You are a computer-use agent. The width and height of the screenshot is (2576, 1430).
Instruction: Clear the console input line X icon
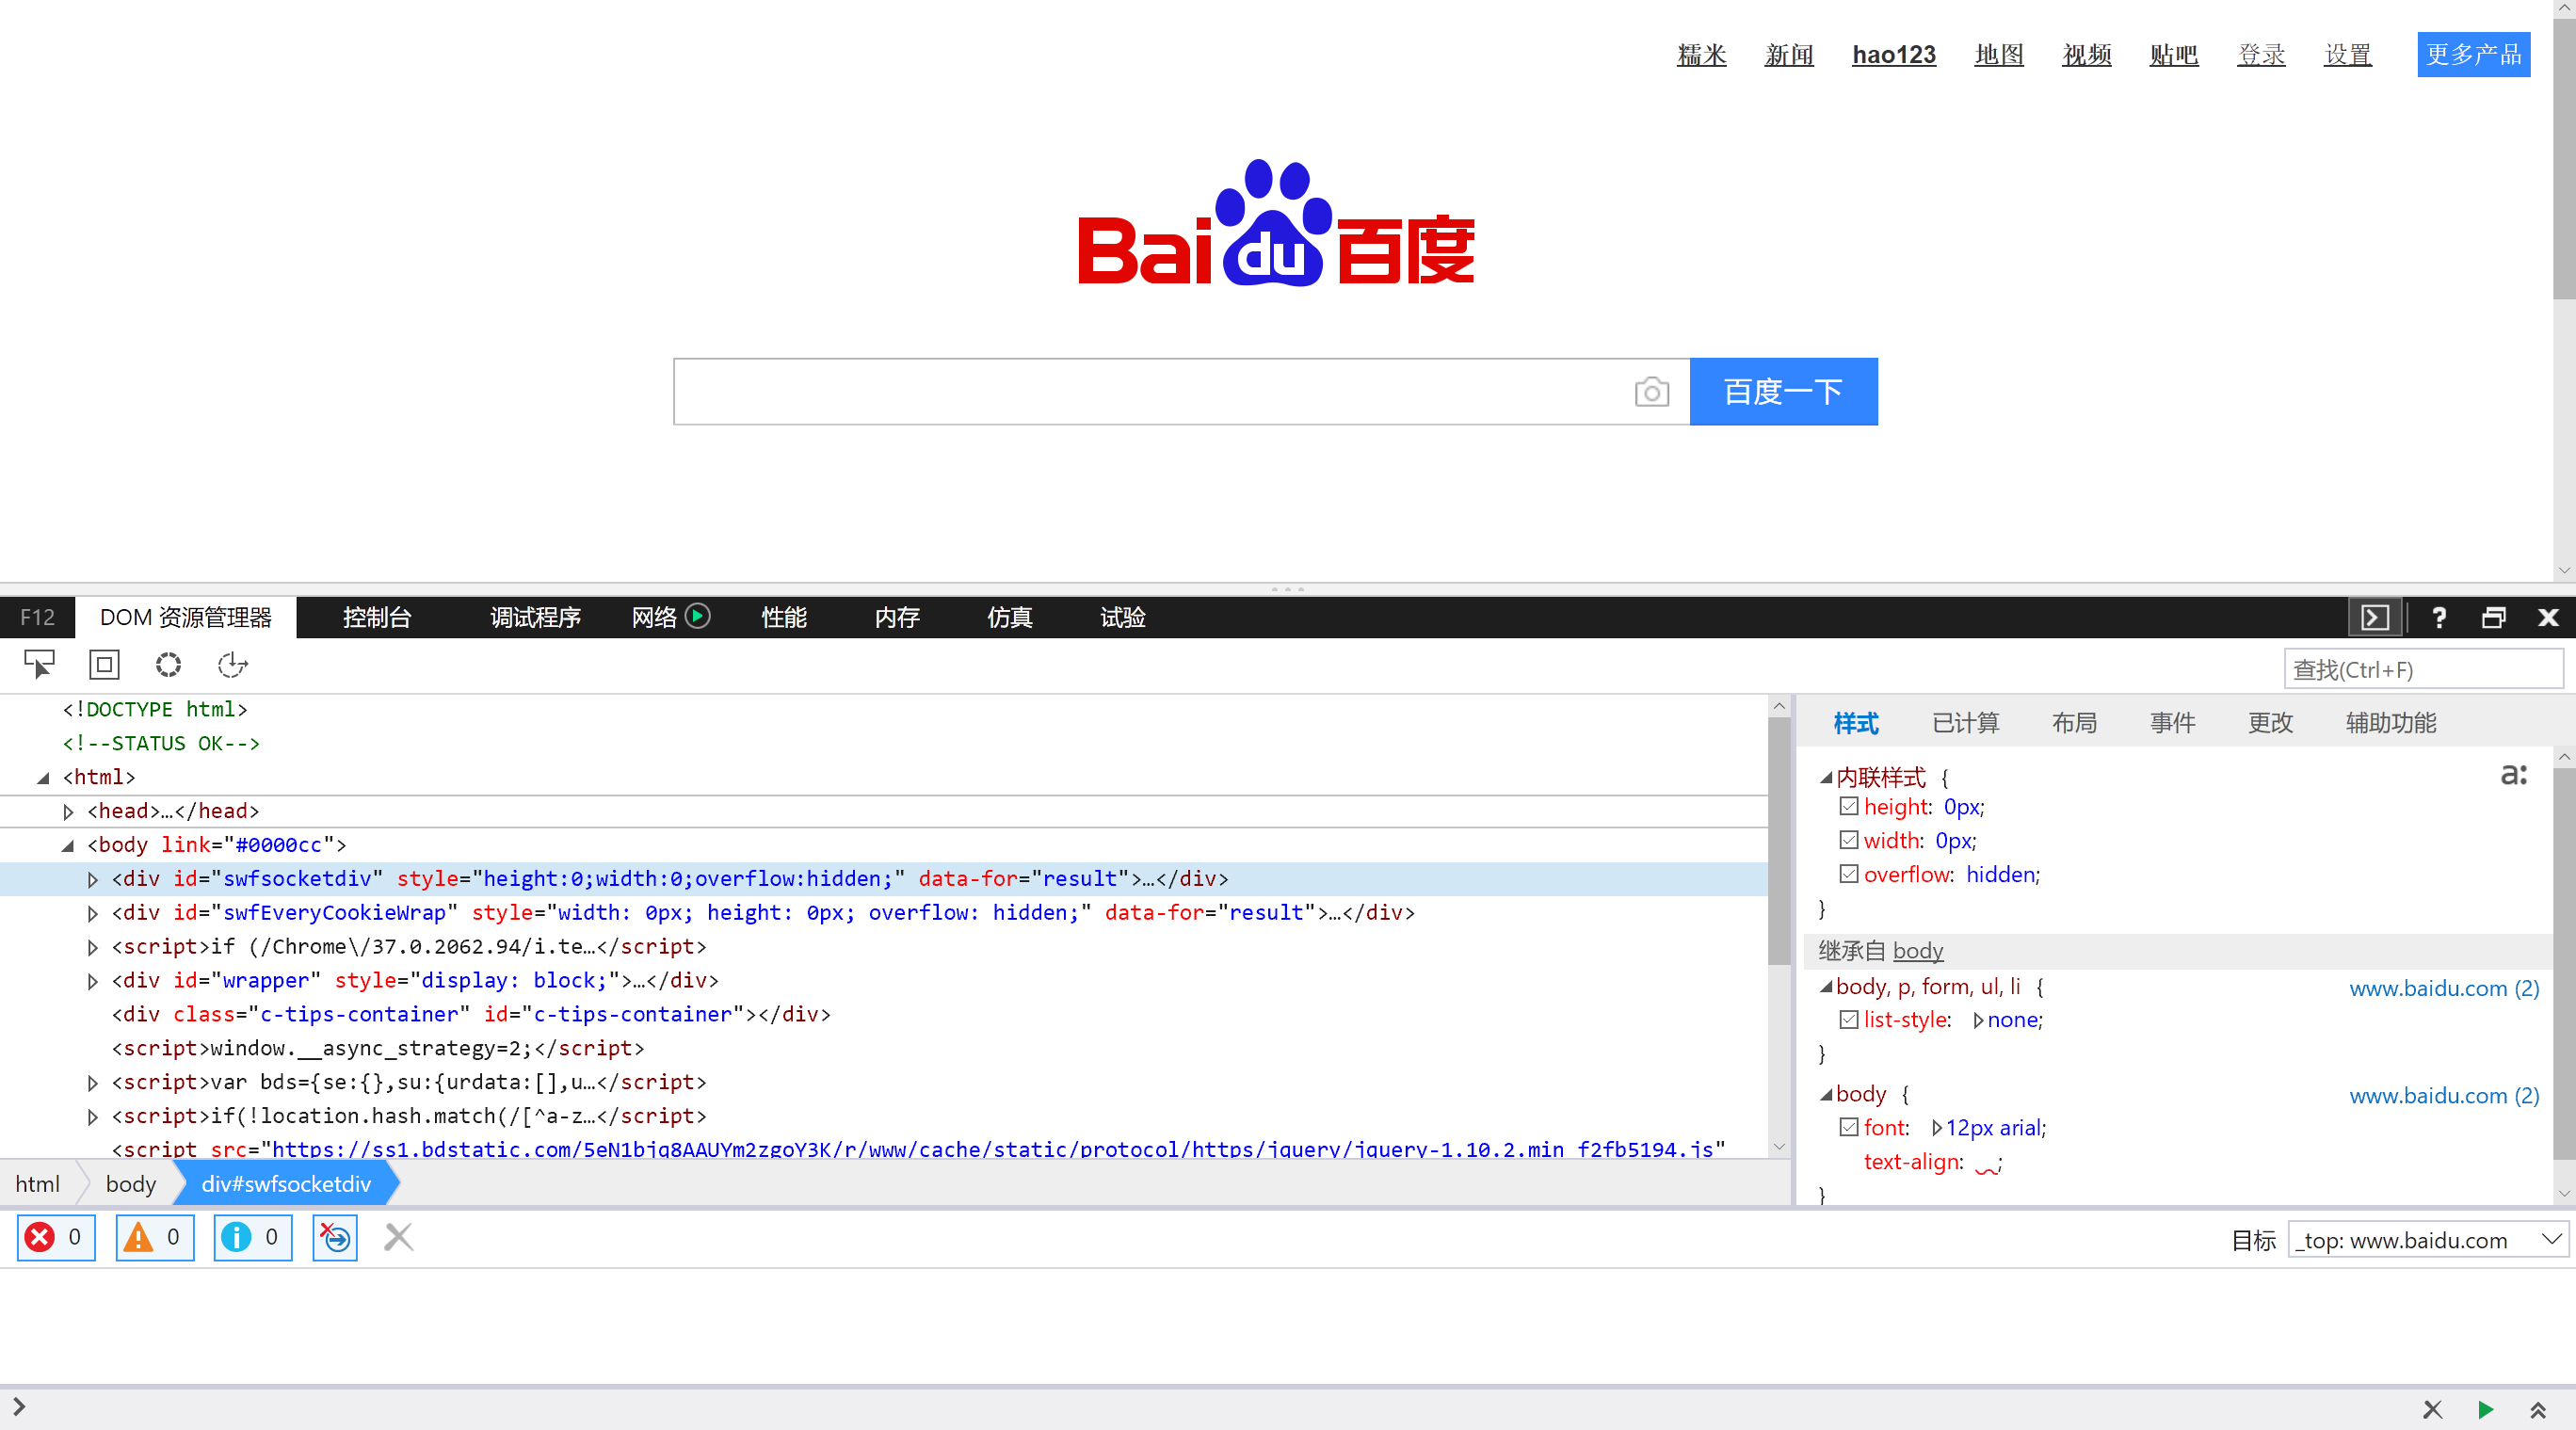coord(2432,1410)
